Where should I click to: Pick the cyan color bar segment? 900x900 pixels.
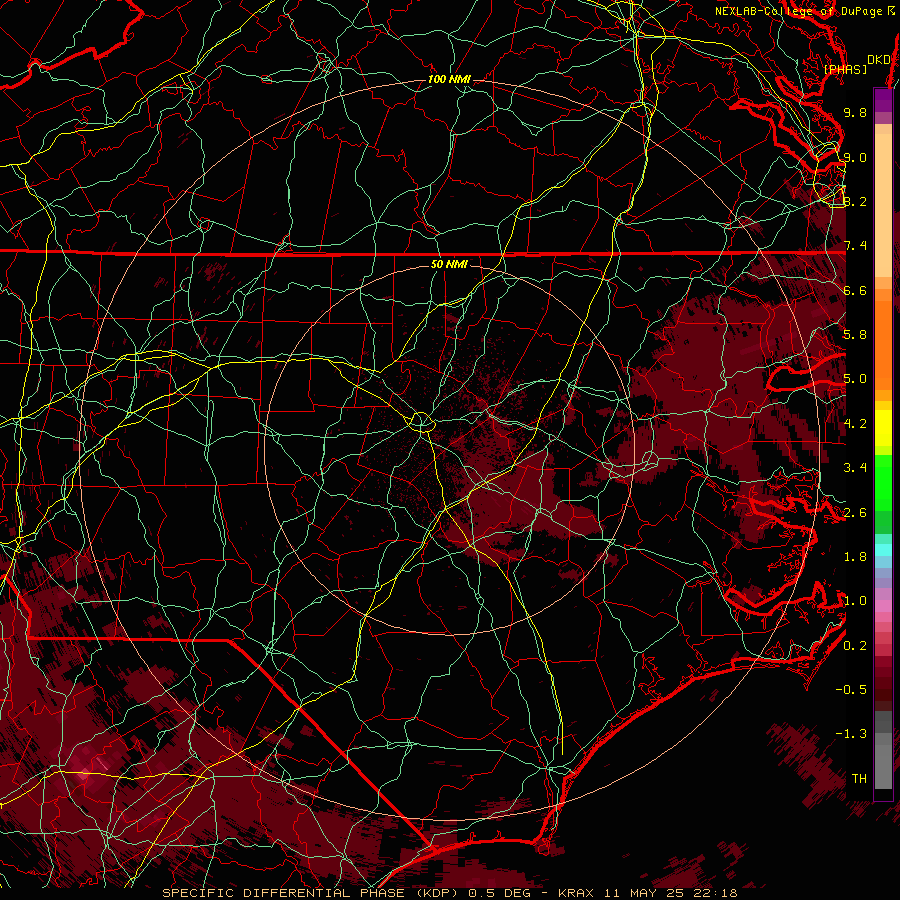[883, 550]
